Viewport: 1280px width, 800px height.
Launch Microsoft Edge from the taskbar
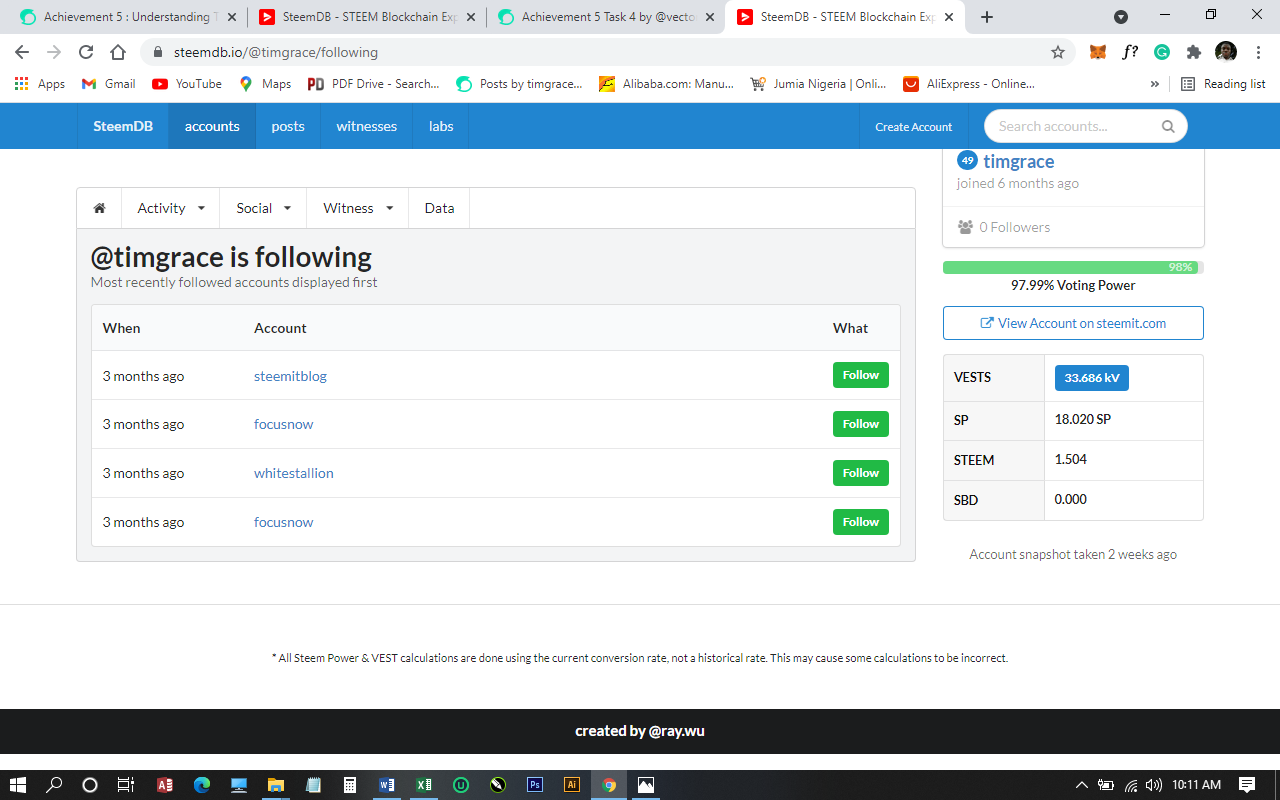coord(202,785)
